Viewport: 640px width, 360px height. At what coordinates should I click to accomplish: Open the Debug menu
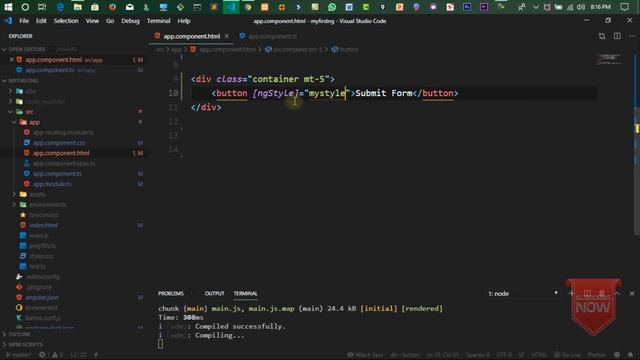pyautogui.click(x=130, y=21)
